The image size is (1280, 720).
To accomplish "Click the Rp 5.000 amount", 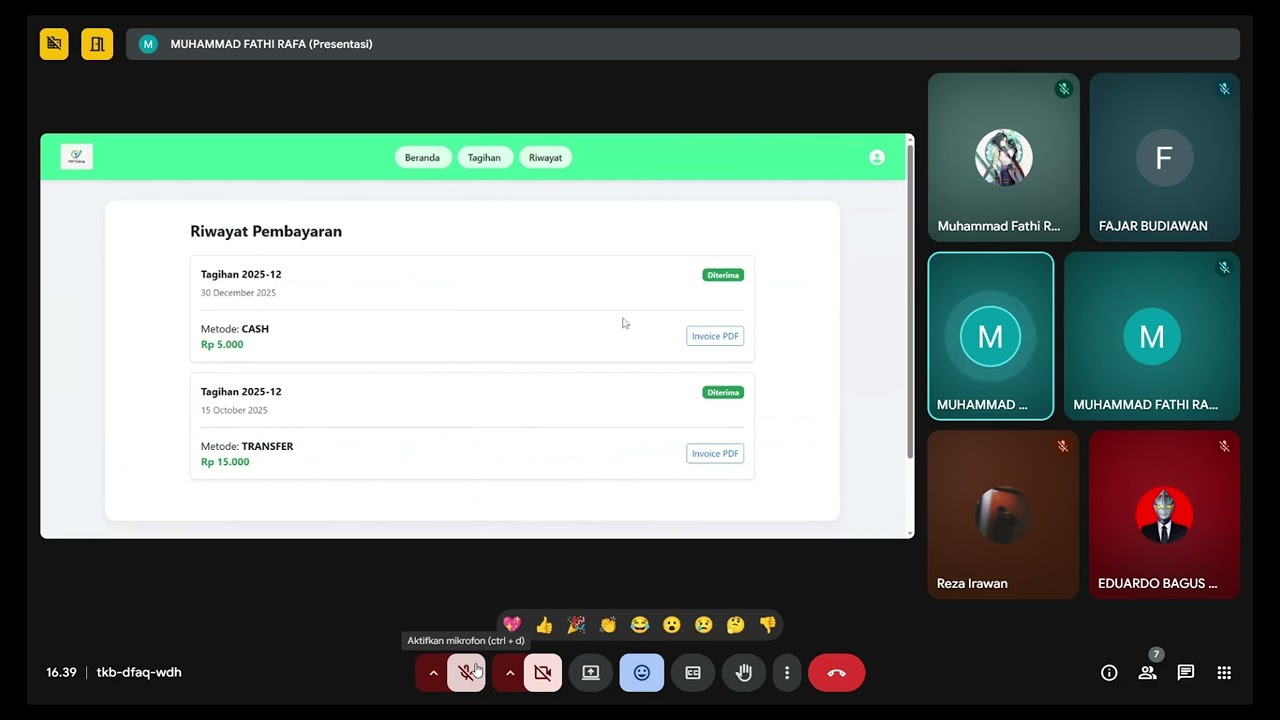I will click(x=222, y=344).
